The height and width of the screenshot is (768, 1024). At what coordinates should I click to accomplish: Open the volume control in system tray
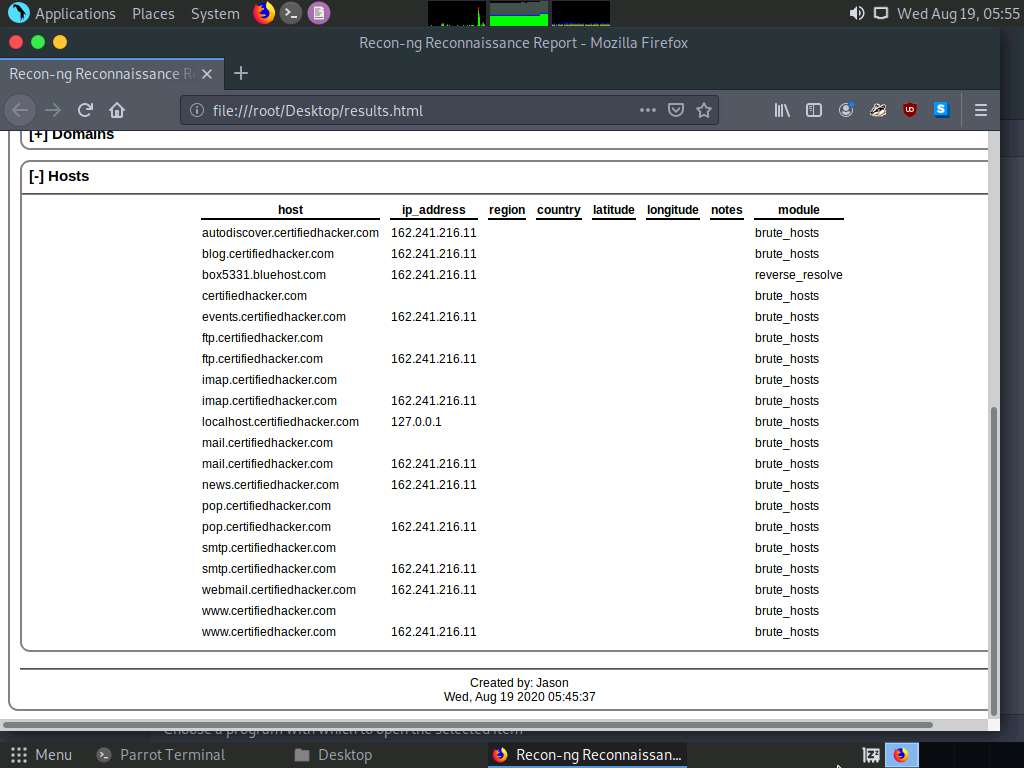pos(856,13)
